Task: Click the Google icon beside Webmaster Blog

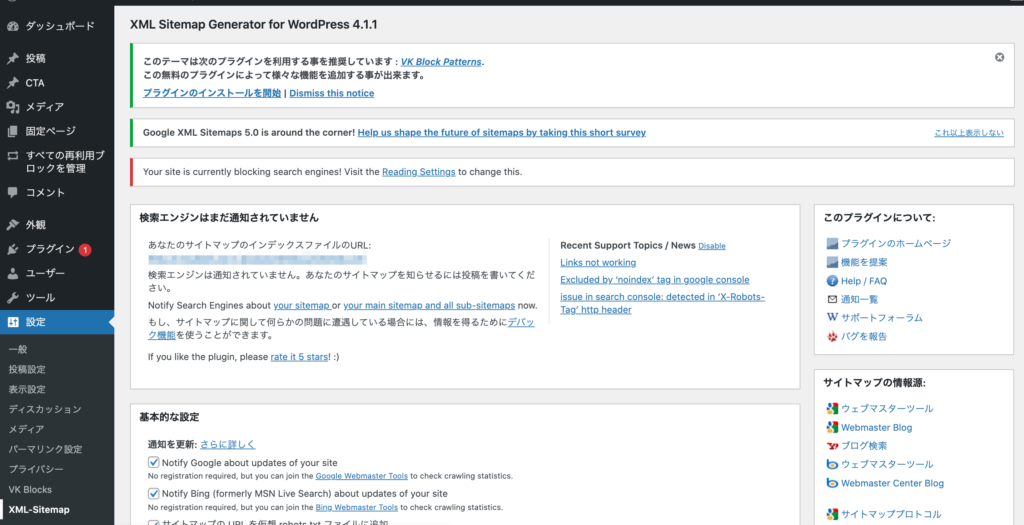Action: [x=832, y=427]
